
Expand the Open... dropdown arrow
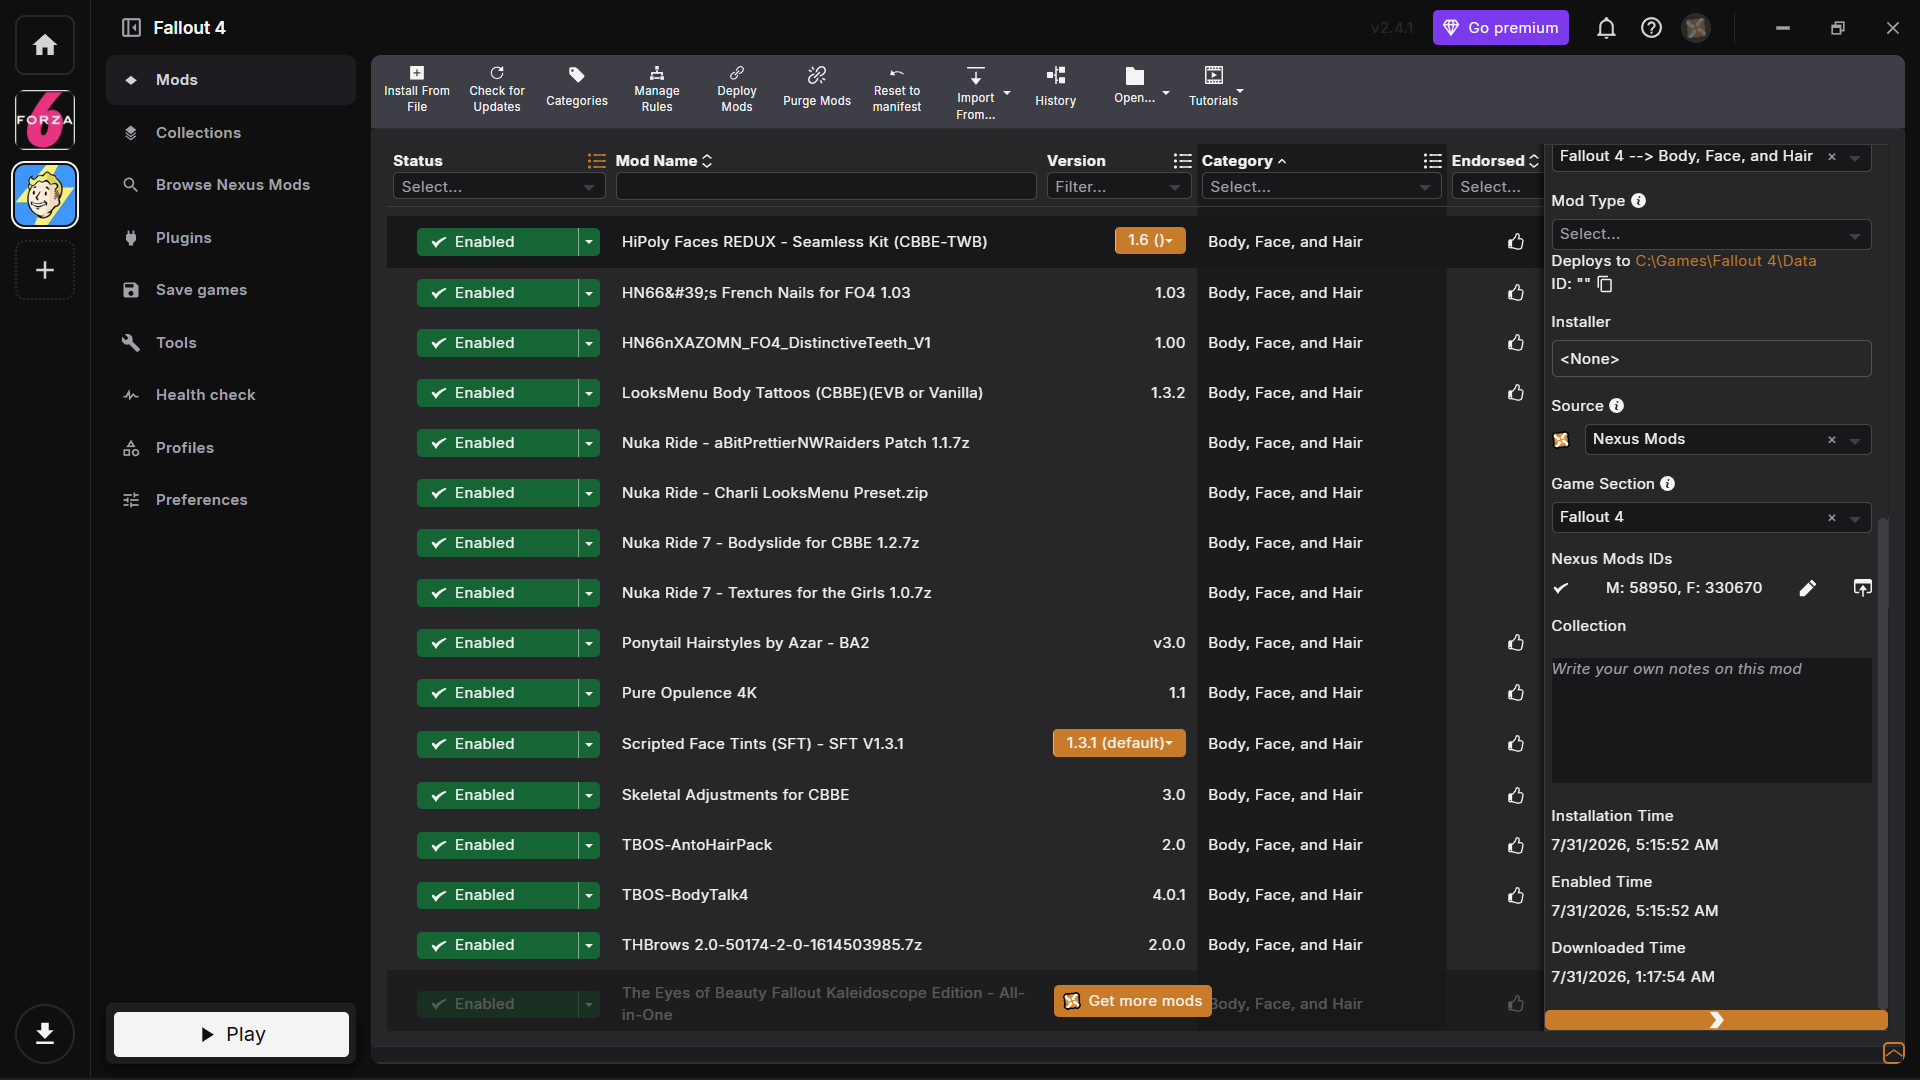[1166, 94]
